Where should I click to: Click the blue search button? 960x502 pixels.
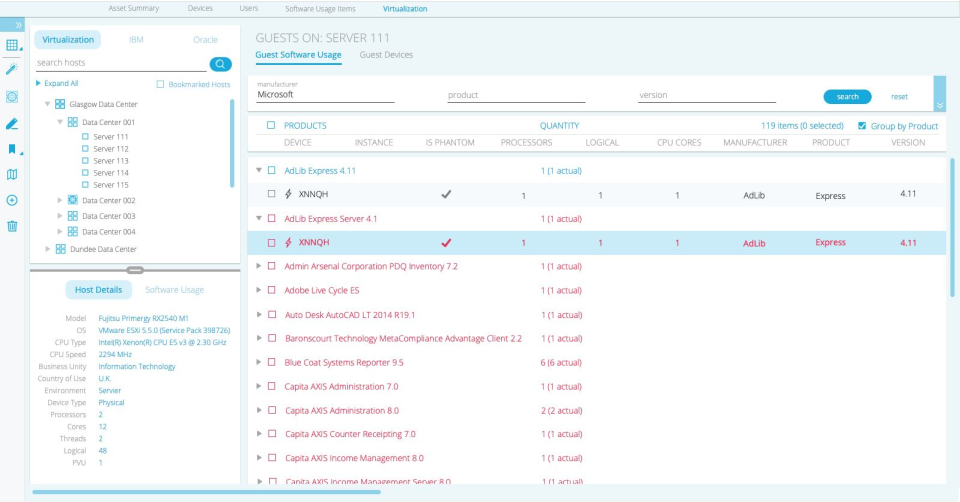(847, 97)
